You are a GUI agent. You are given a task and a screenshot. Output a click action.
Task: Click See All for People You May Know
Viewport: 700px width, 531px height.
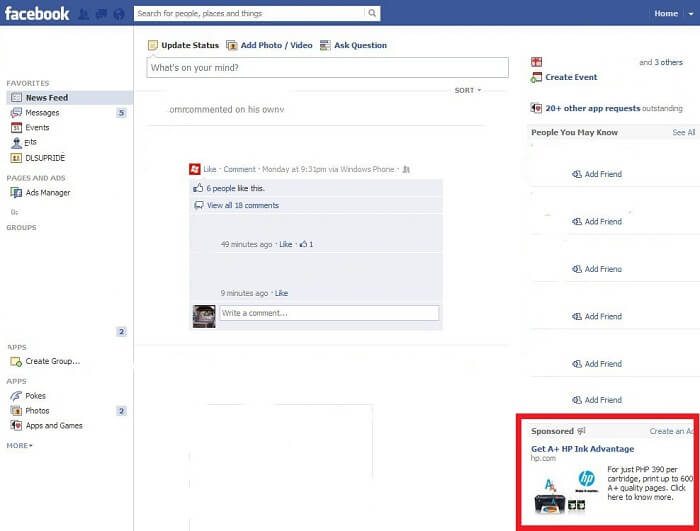[x=684, y=132]
